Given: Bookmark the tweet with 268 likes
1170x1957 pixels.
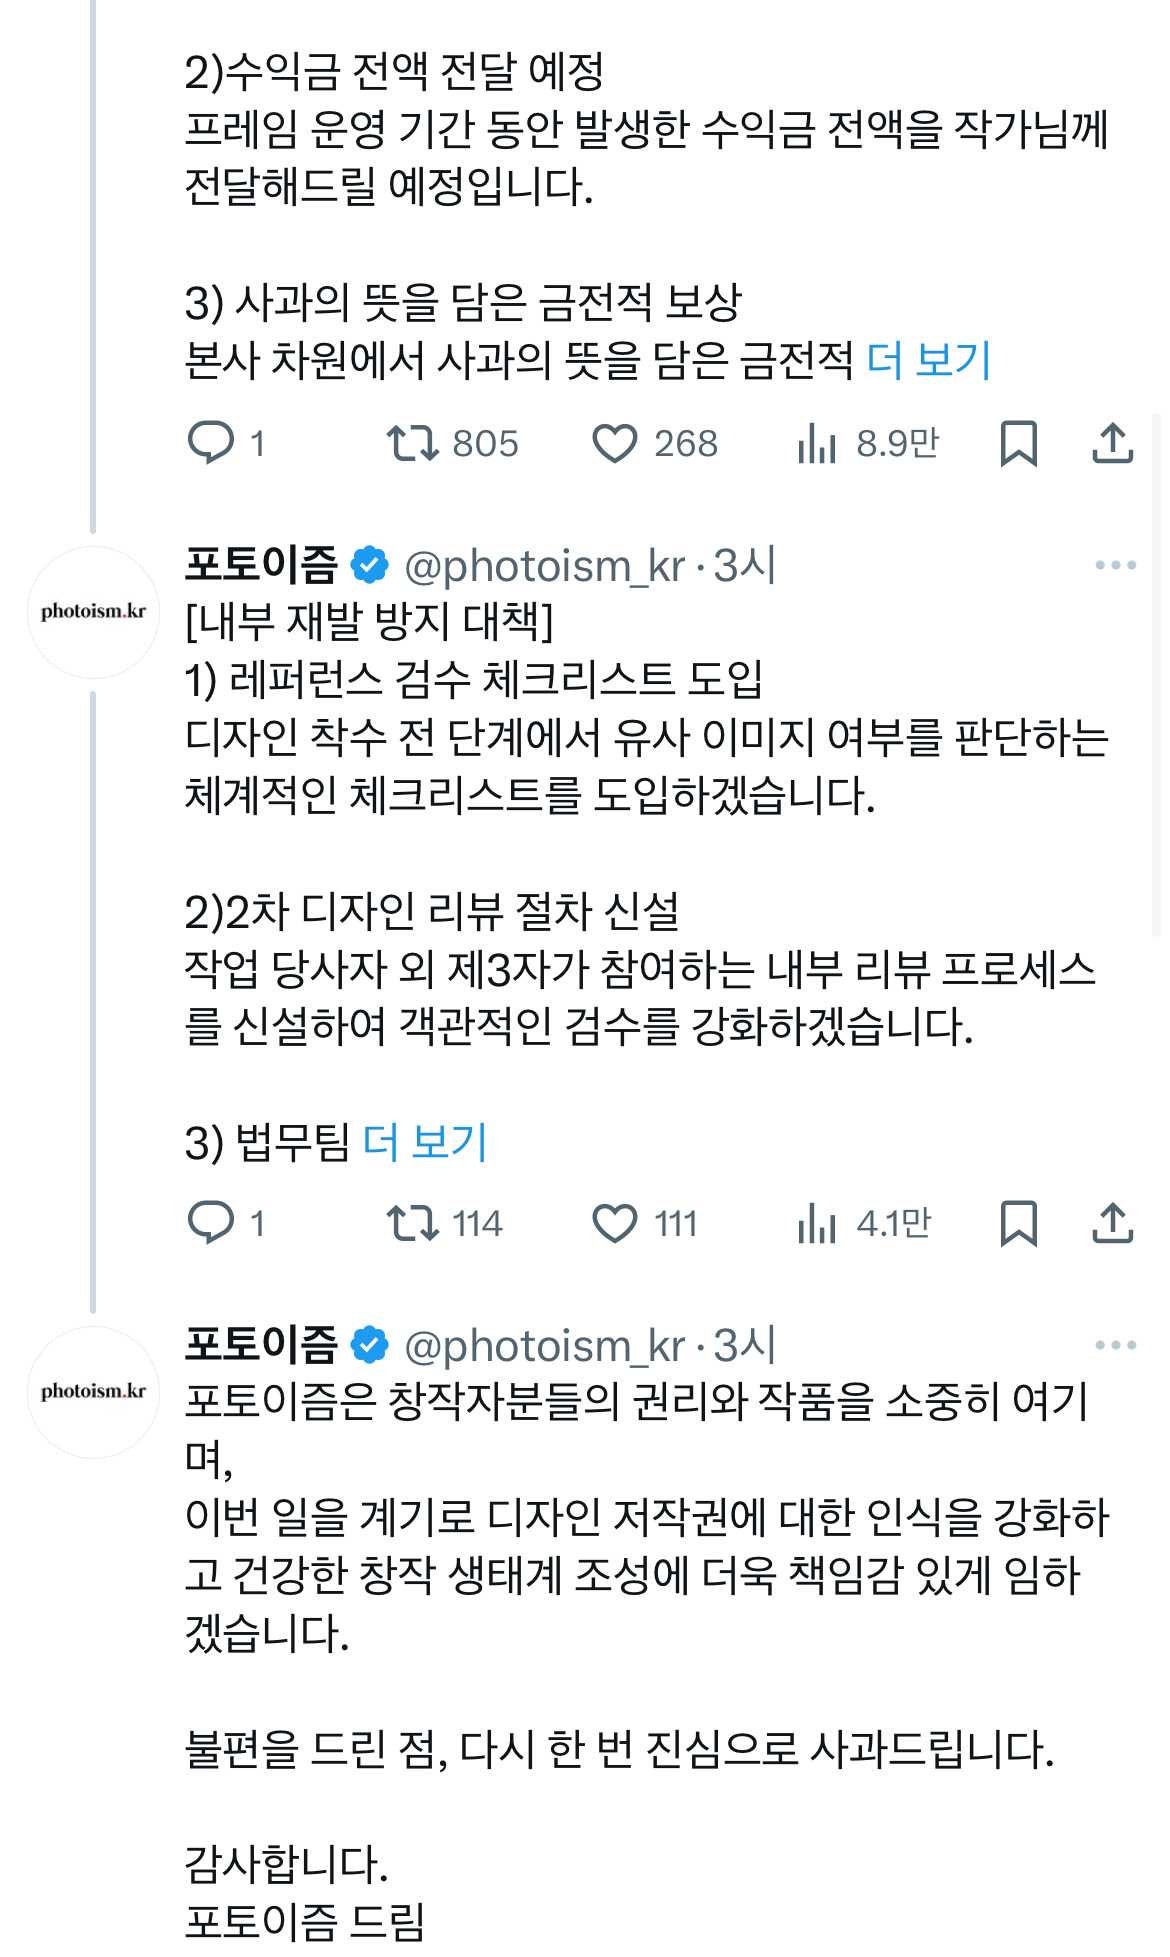Looking at the screenshot, I should click(1018, 443).
